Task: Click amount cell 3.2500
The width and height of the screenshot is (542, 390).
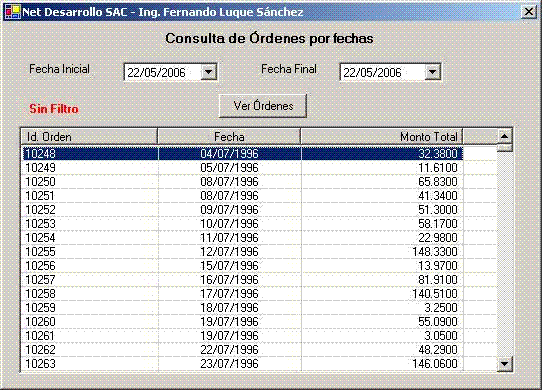Action: [x=382, y=308]
